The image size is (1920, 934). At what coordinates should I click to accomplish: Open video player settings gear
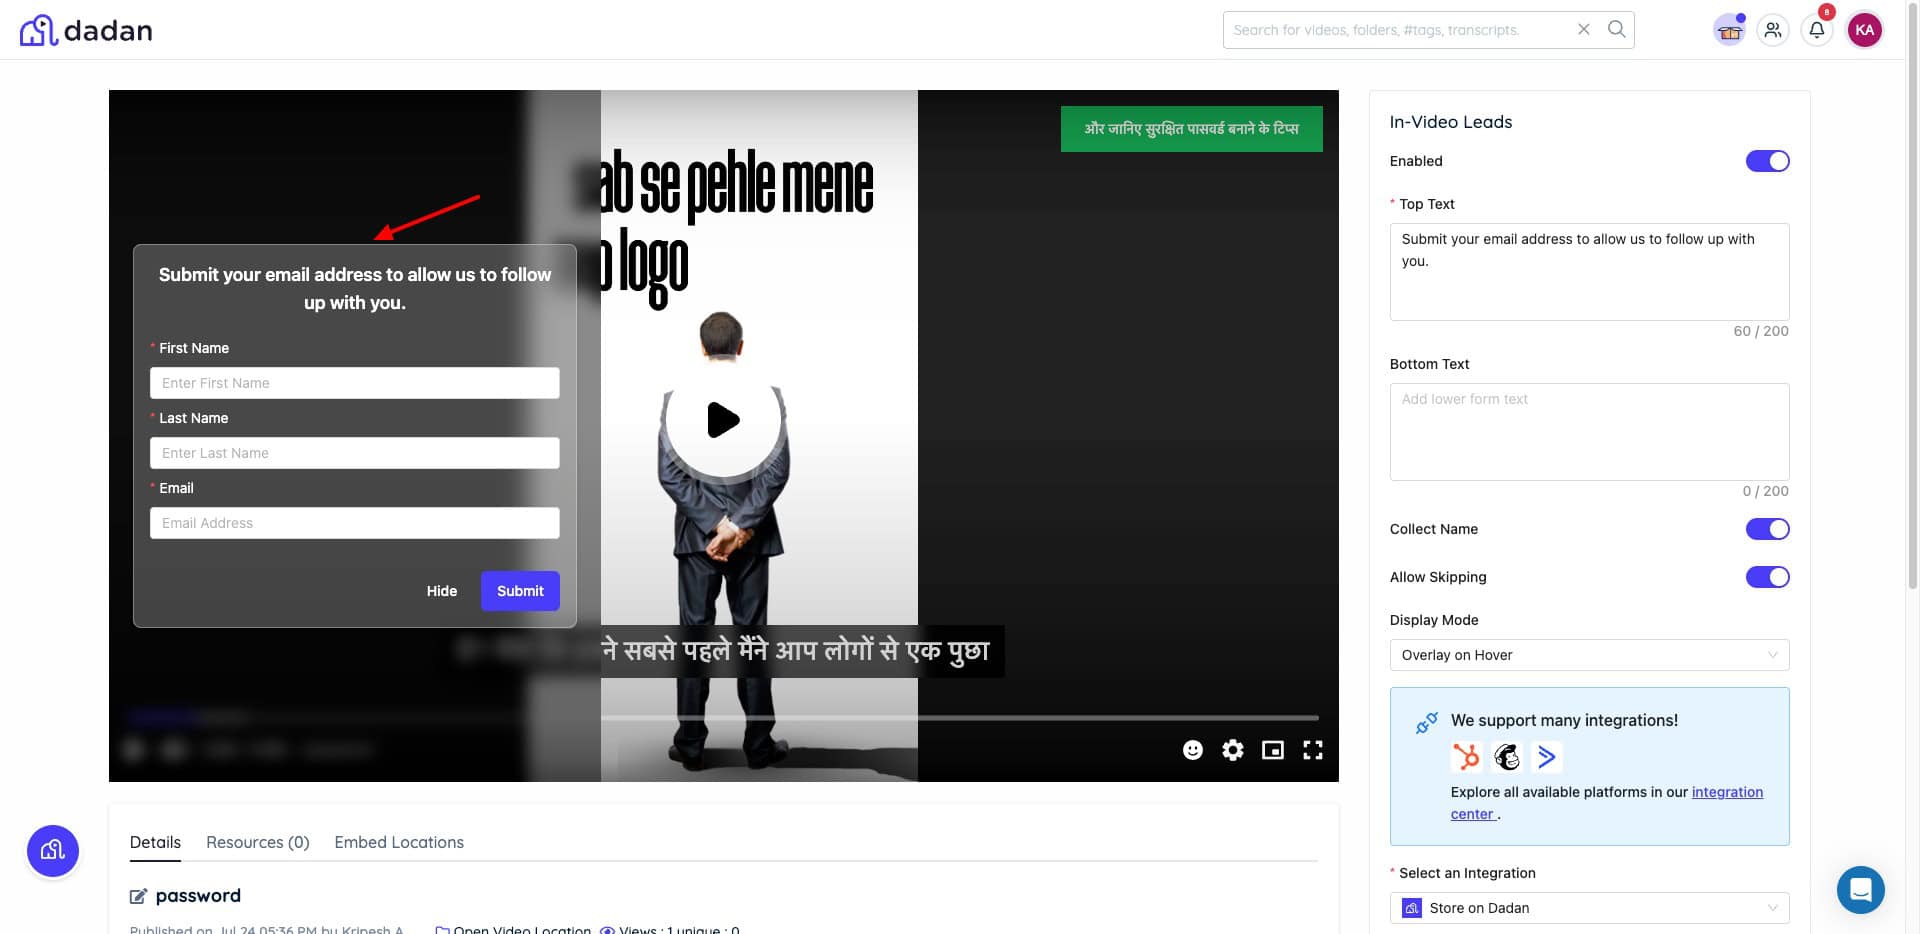pos(1232,750)
